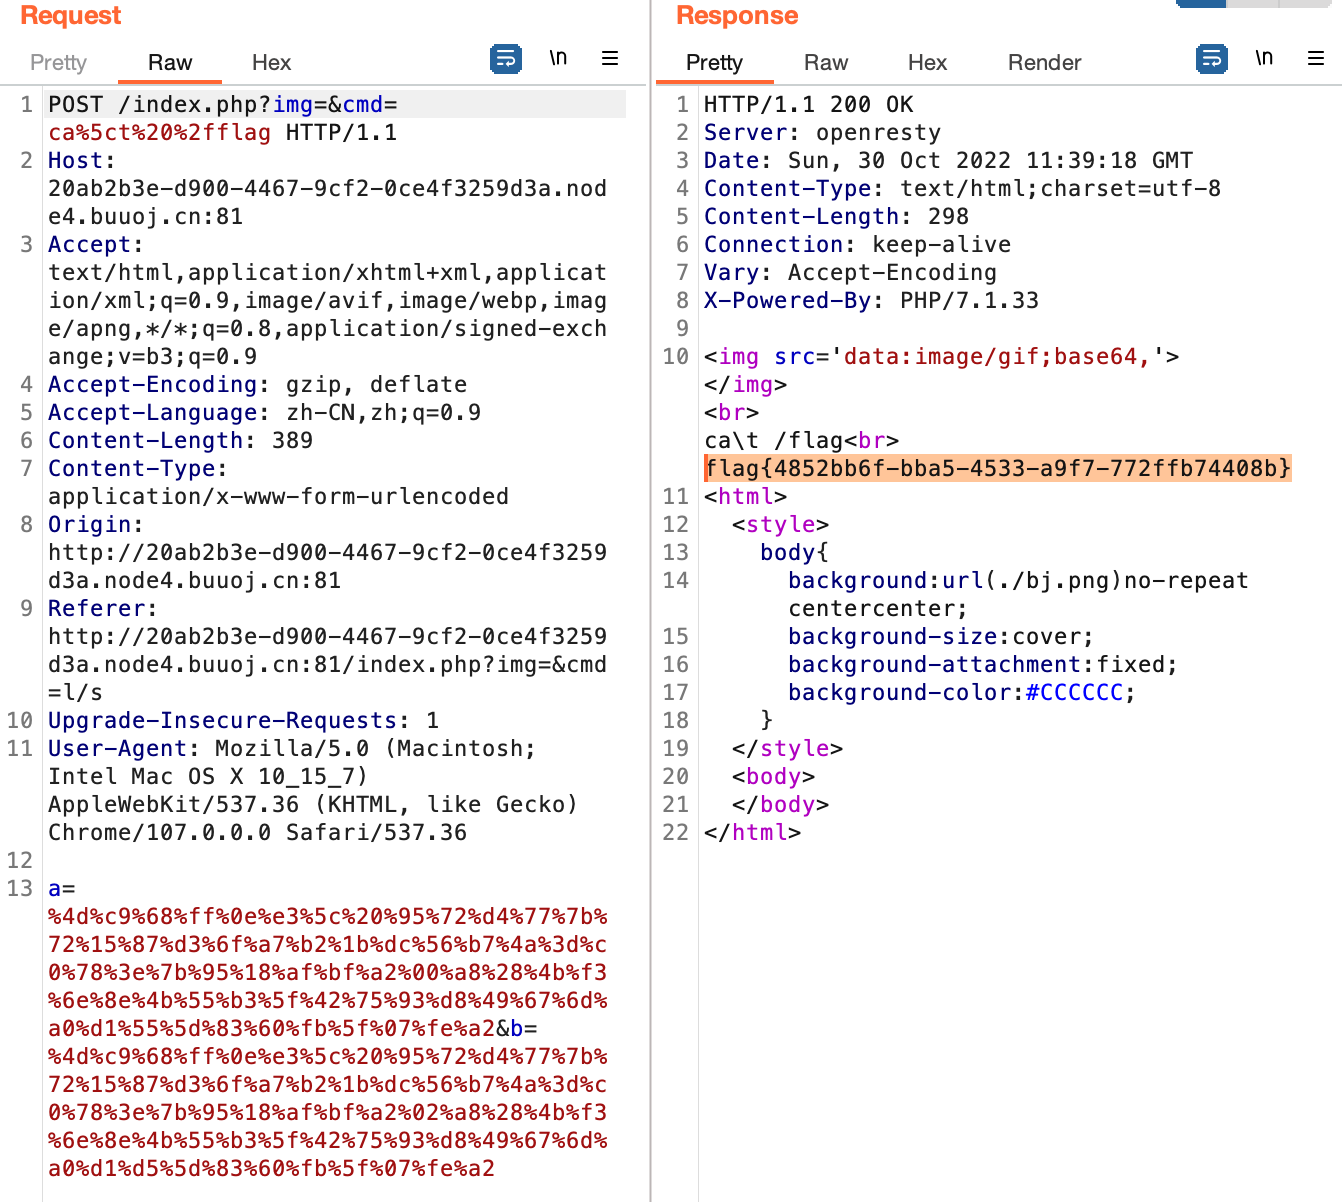Click the closing </html> tag line
The height and width of the screenshot is (1202, 1342).
tap(752, 832)
